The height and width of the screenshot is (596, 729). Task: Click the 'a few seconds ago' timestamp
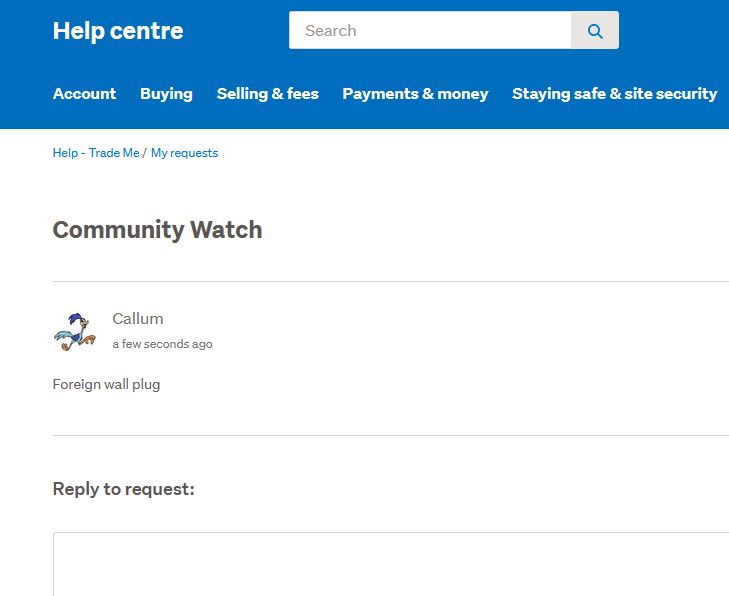[x=162, y=344]
